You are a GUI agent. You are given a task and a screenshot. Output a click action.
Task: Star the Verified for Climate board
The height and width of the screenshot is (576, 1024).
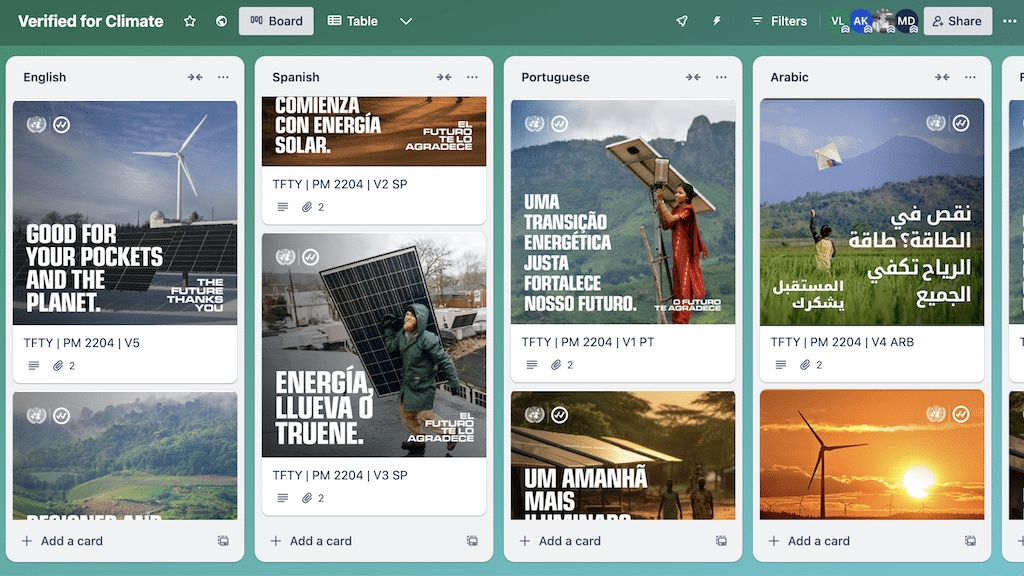coord(190,21)
